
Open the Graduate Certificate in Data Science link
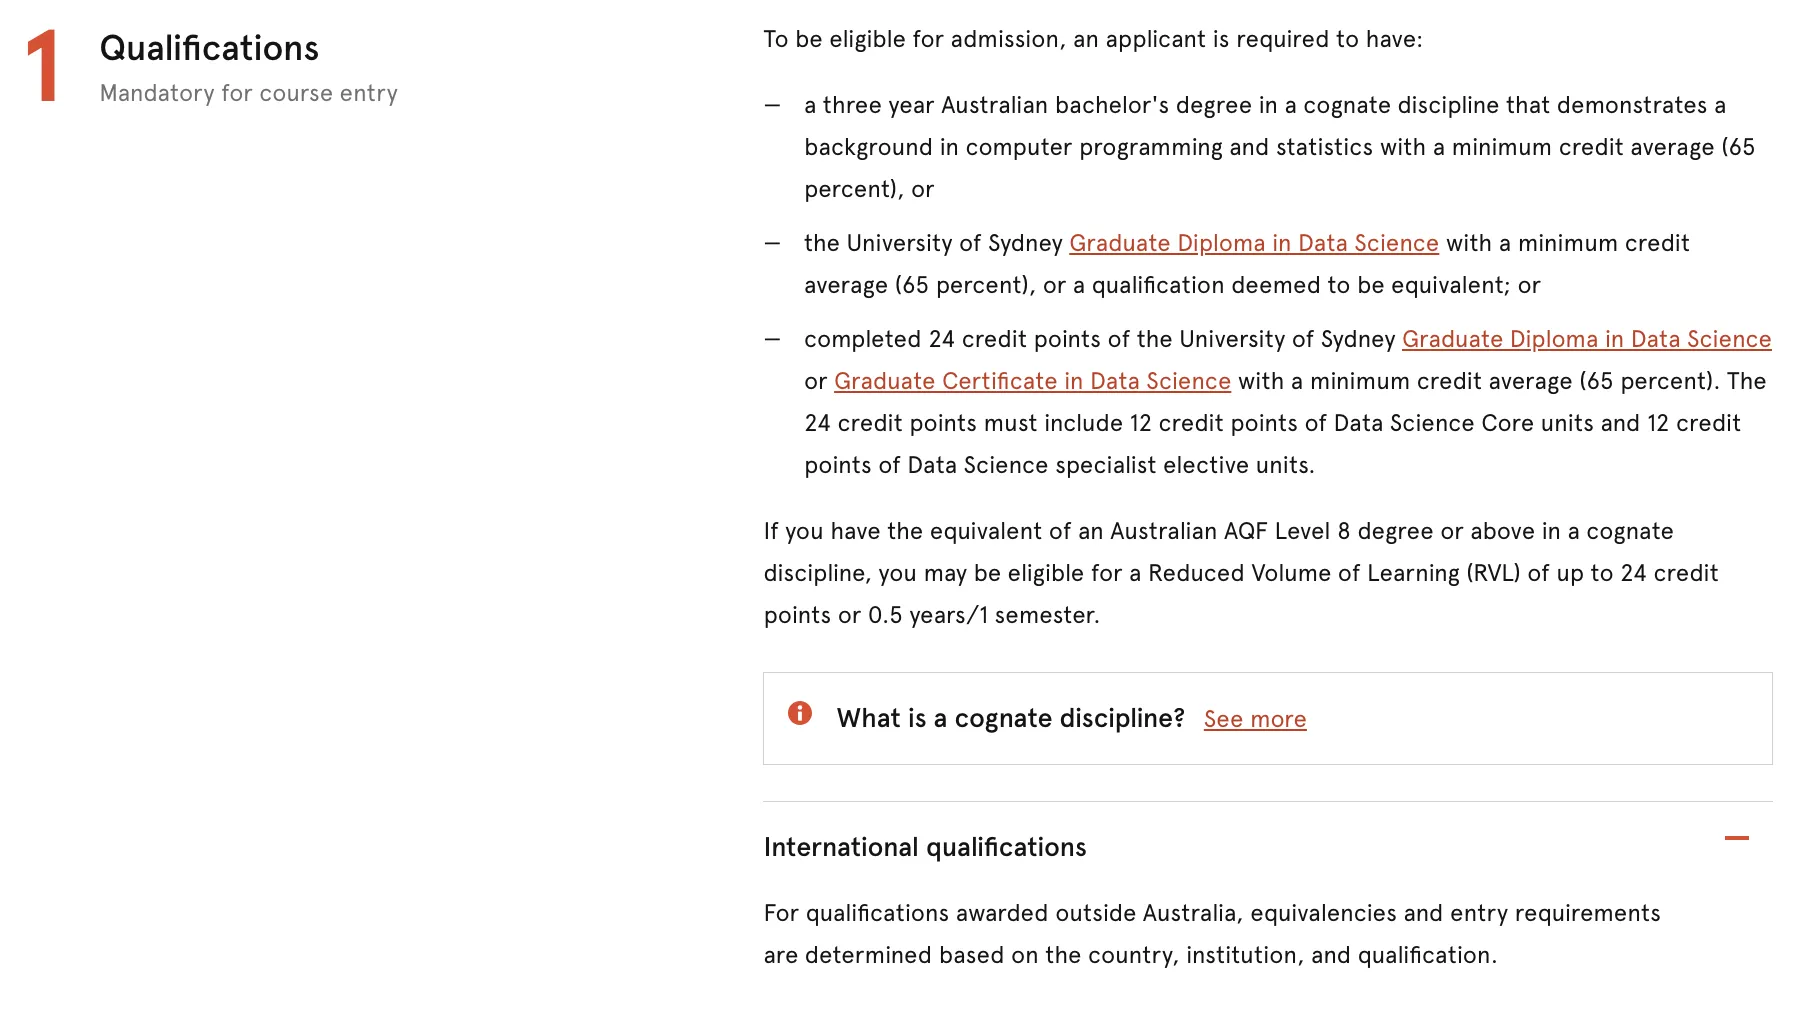(x=1032, y=381)
